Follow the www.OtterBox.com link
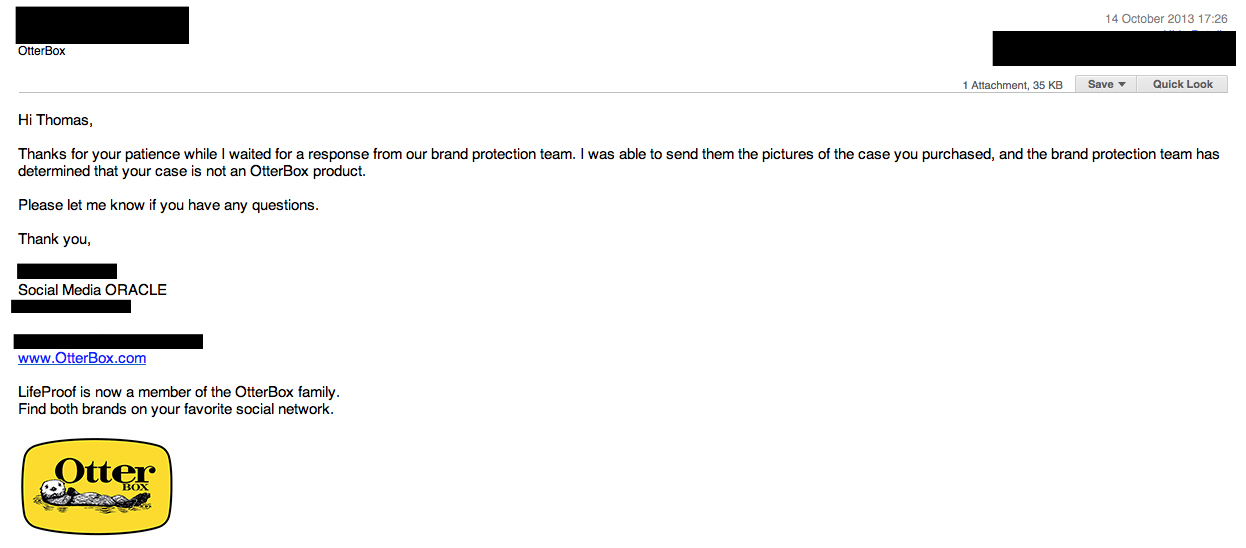1246x548 pixels. [x=82, y=358]
